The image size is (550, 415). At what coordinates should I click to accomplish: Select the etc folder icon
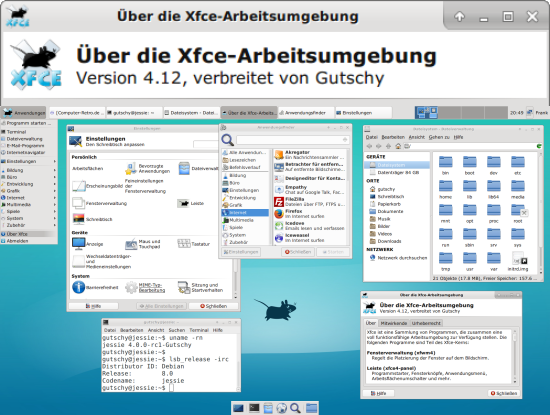pos(518,162)
